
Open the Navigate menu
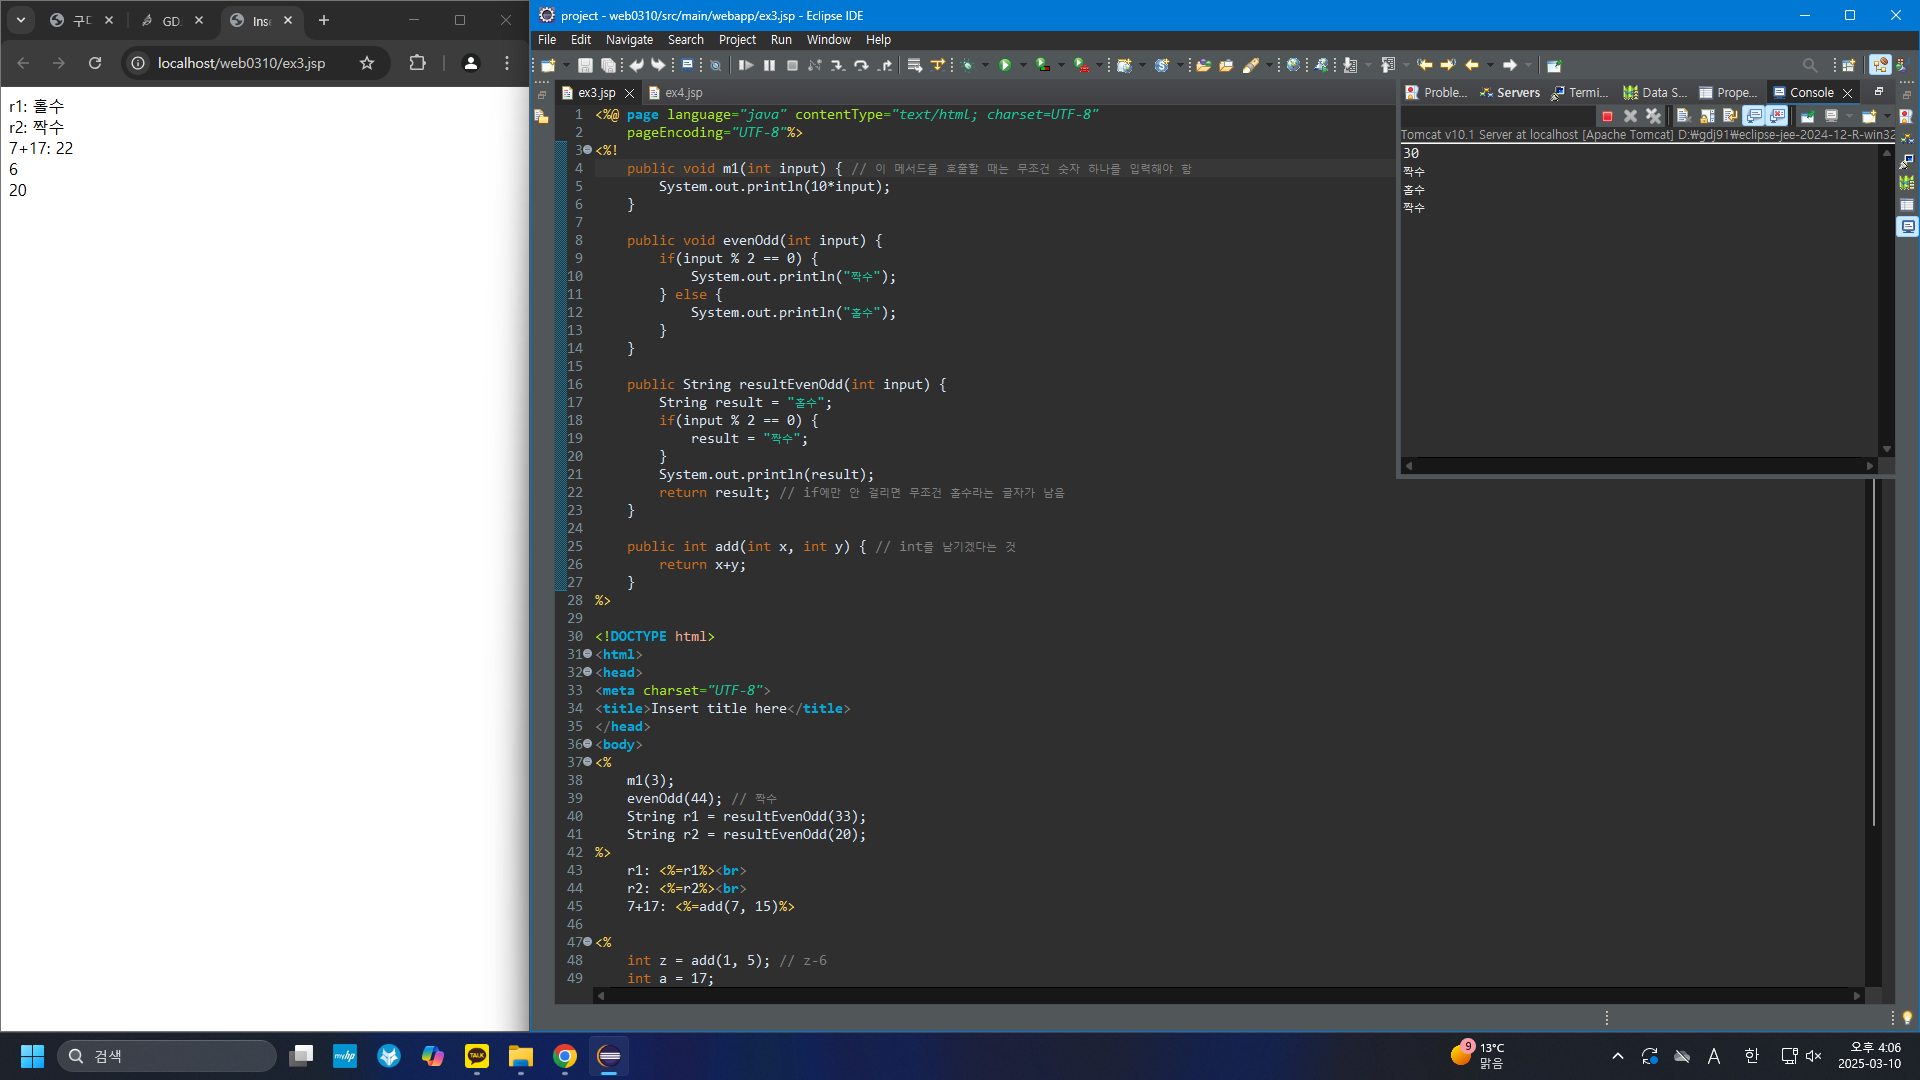pos(628,40)
